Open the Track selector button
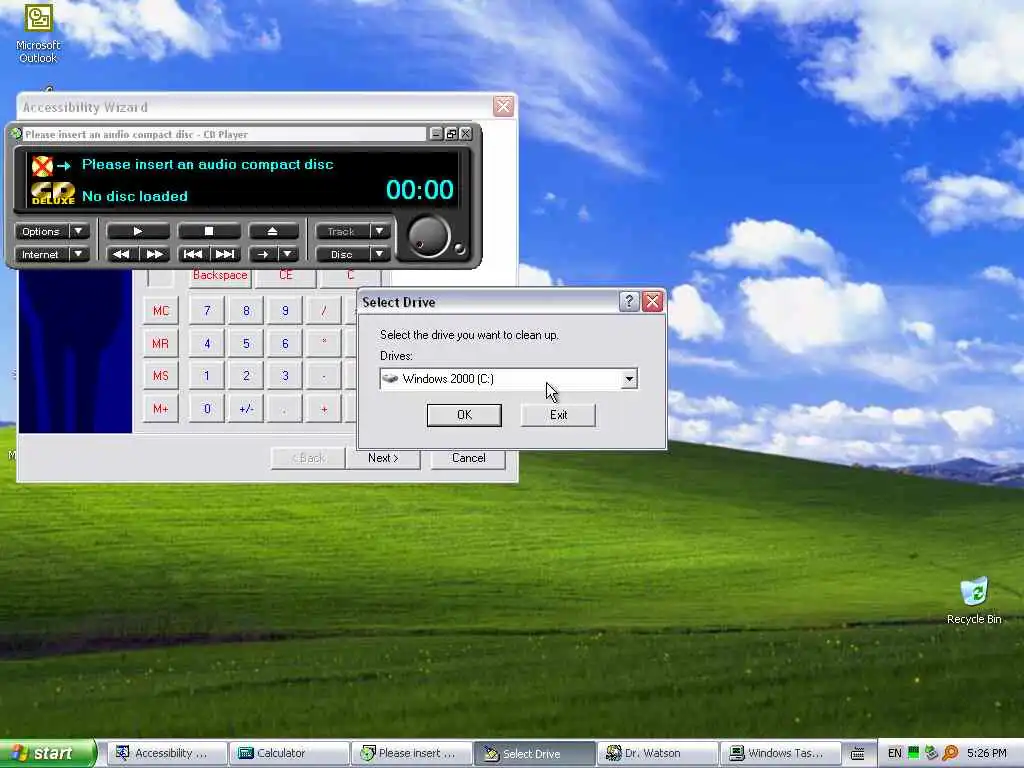 342,231
